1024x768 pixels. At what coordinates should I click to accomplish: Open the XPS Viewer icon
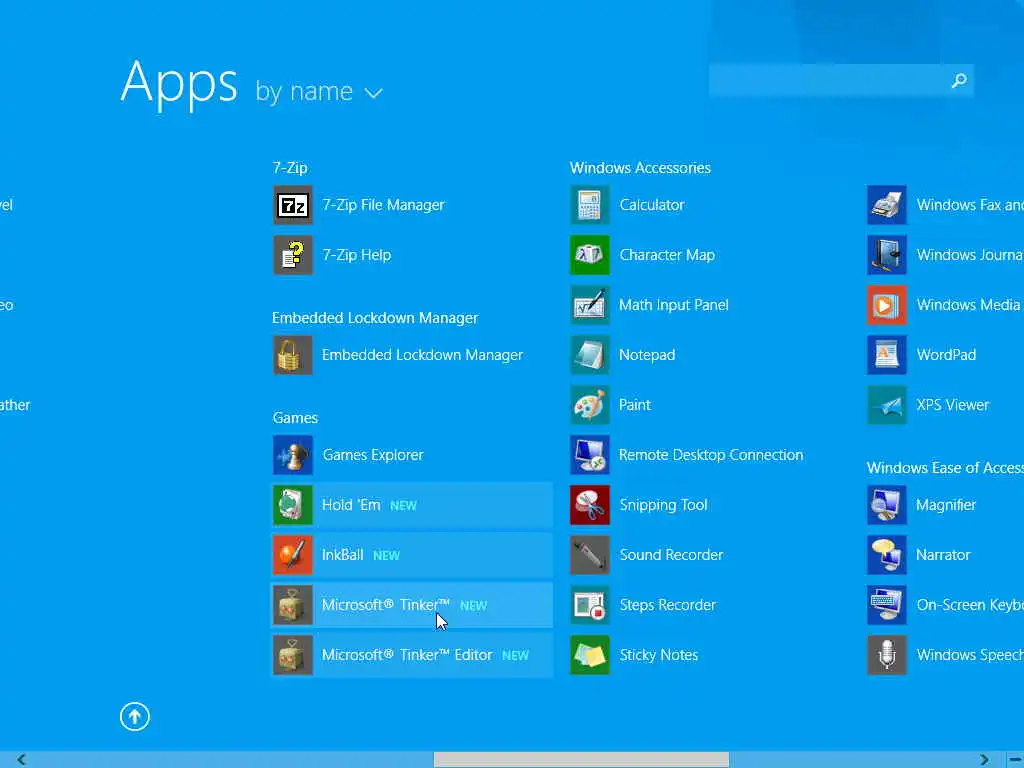pos(887,405)
